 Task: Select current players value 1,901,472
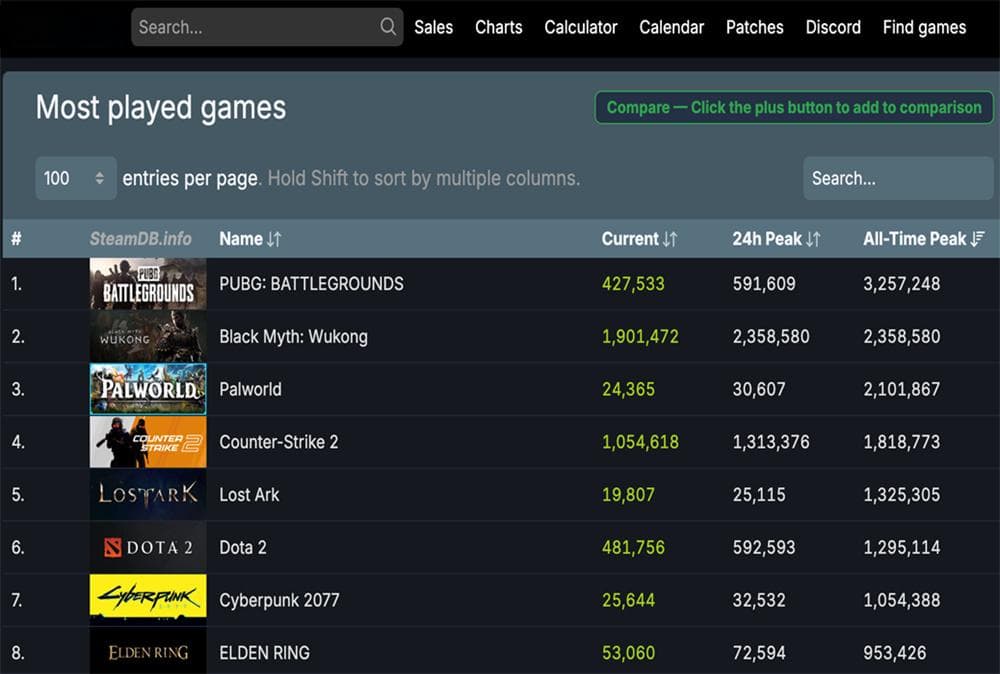click(x=640, y=337)
